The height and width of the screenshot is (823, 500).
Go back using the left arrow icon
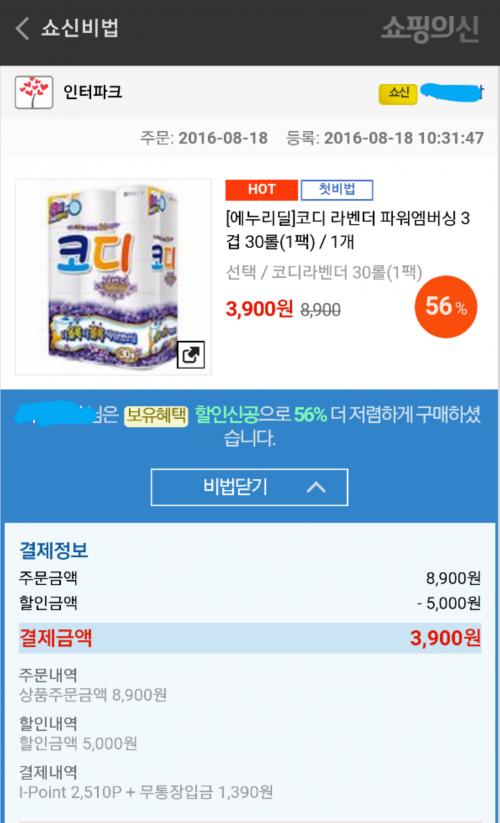(x=22, y=28)
